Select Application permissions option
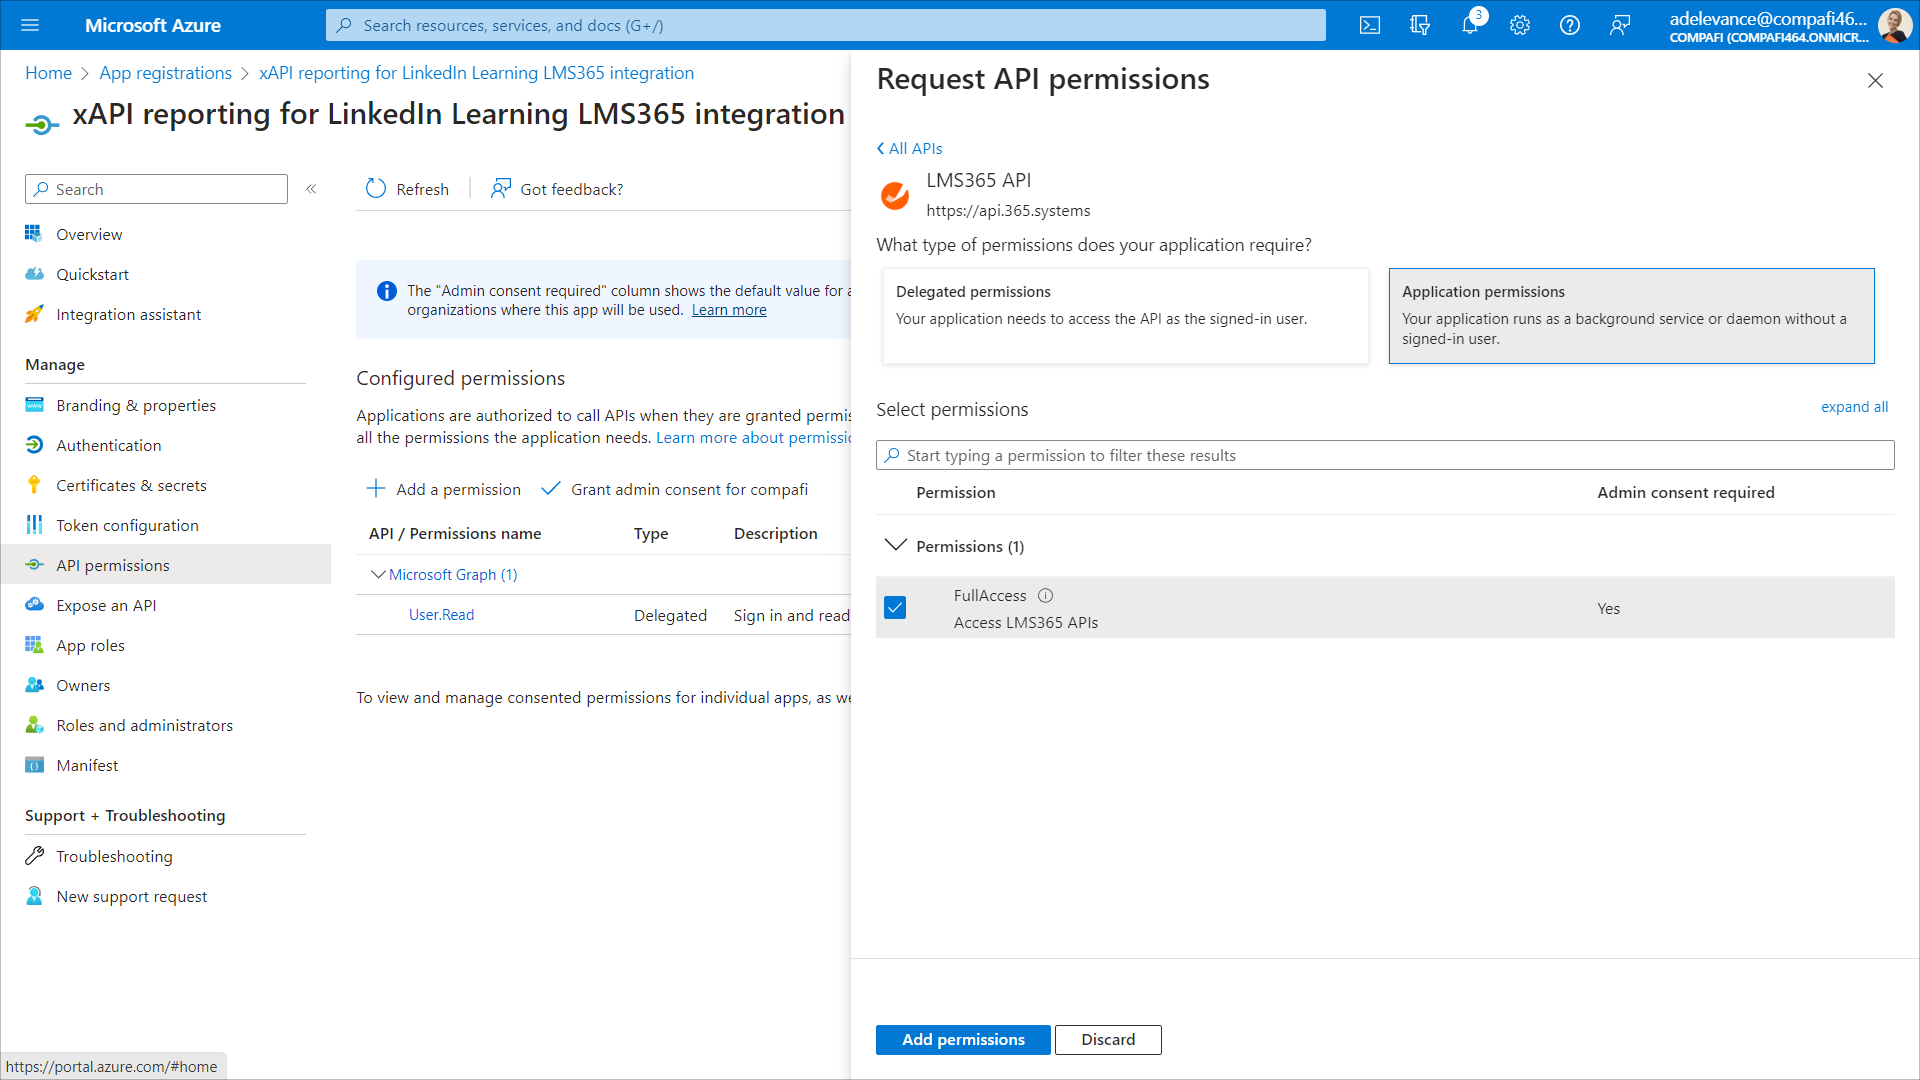This screenshot has width=1920, height=1080. point(1631,315)
